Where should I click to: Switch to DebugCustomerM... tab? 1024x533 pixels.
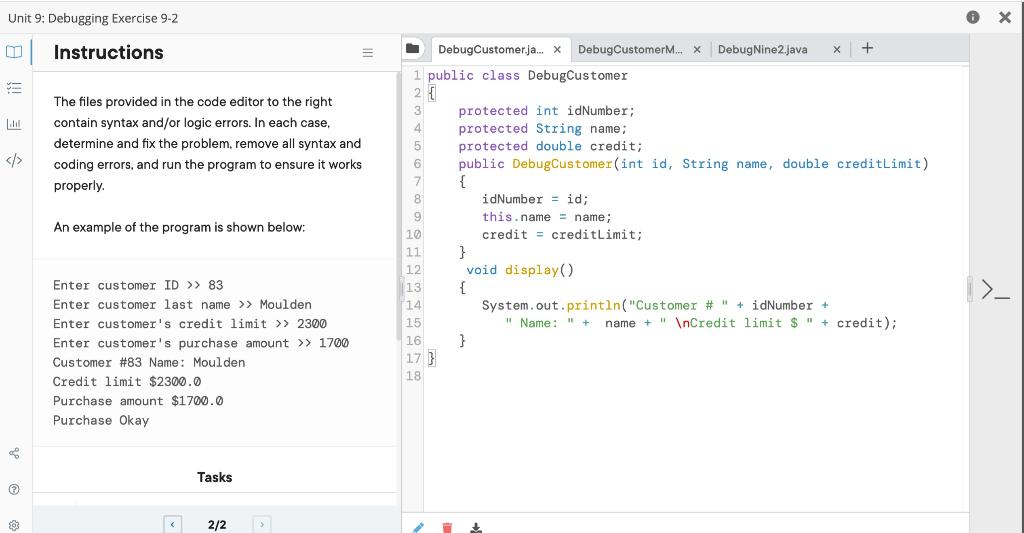(x=630, y=50)
